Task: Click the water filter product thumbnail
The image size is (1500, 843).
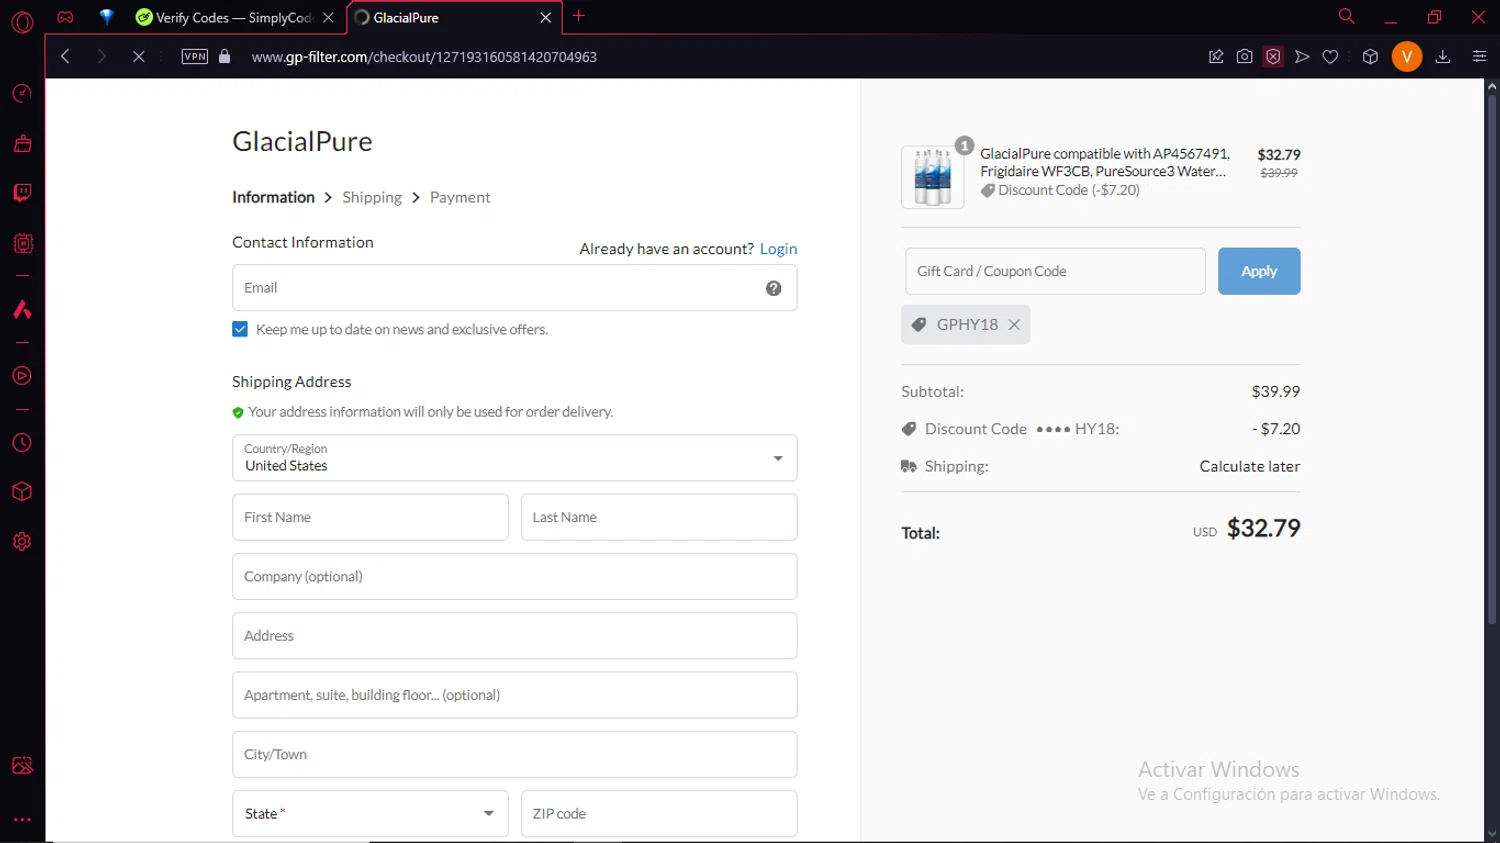Action: tap(932, 177)
